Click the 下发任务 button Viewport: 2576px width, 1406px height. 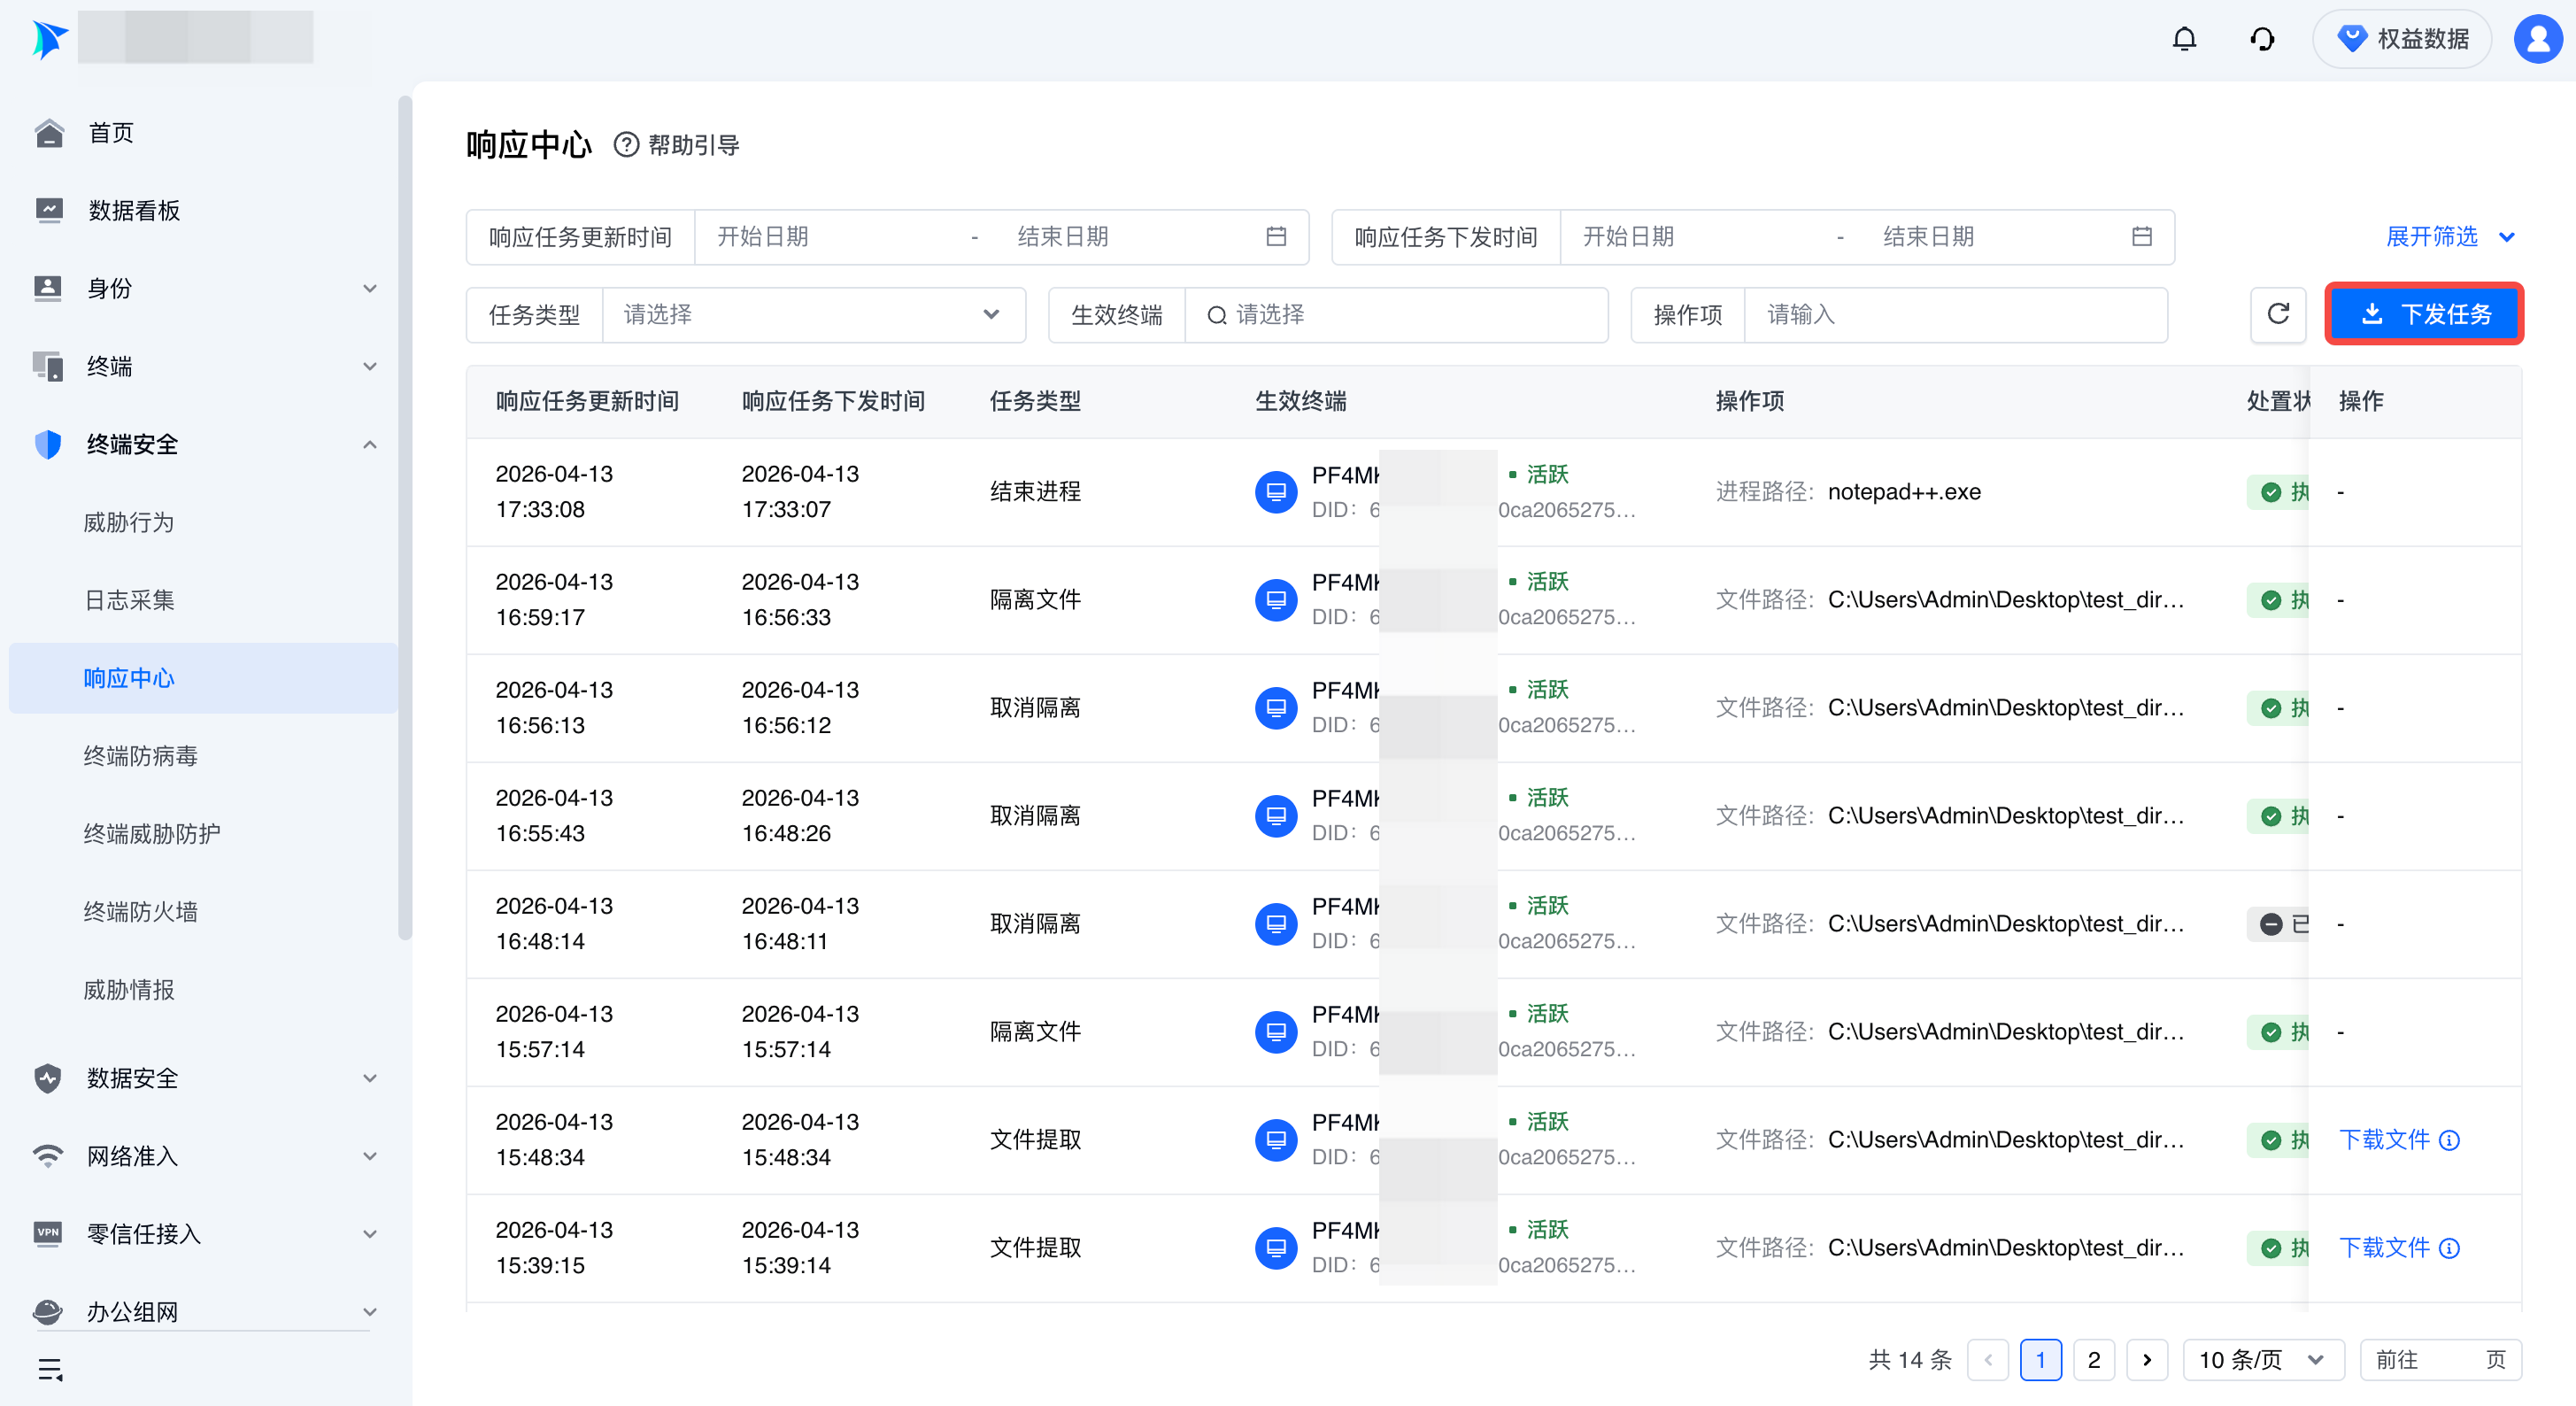(2424, 315)
